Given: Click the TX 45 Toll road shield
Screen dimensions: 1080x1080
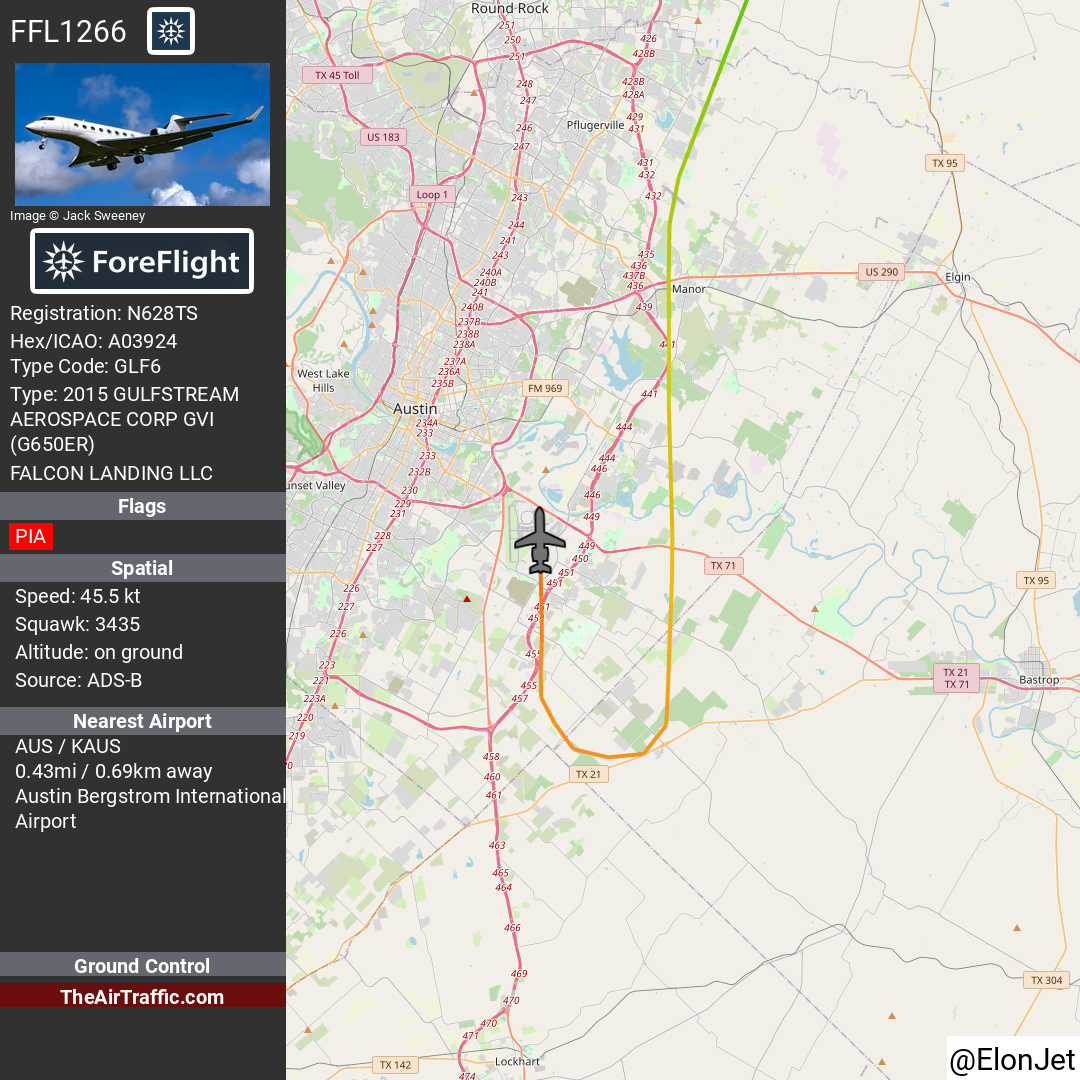Looking at the screenshot, I should pyautogui.click(x=338, y=75).
